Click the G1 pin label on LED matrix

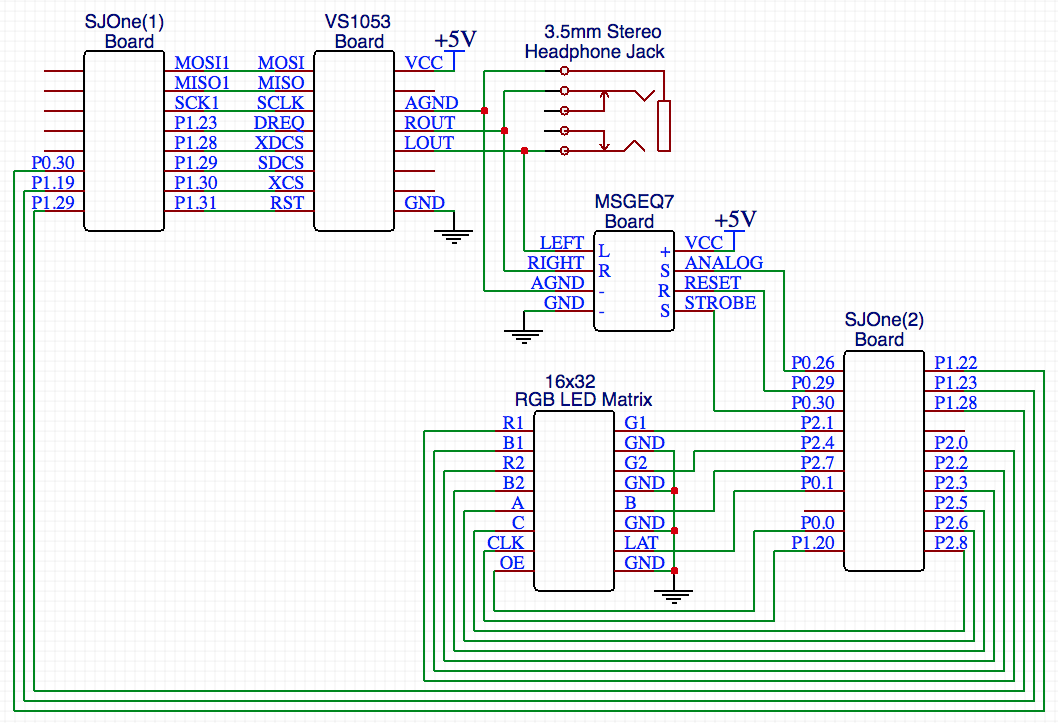coord(636,423)
